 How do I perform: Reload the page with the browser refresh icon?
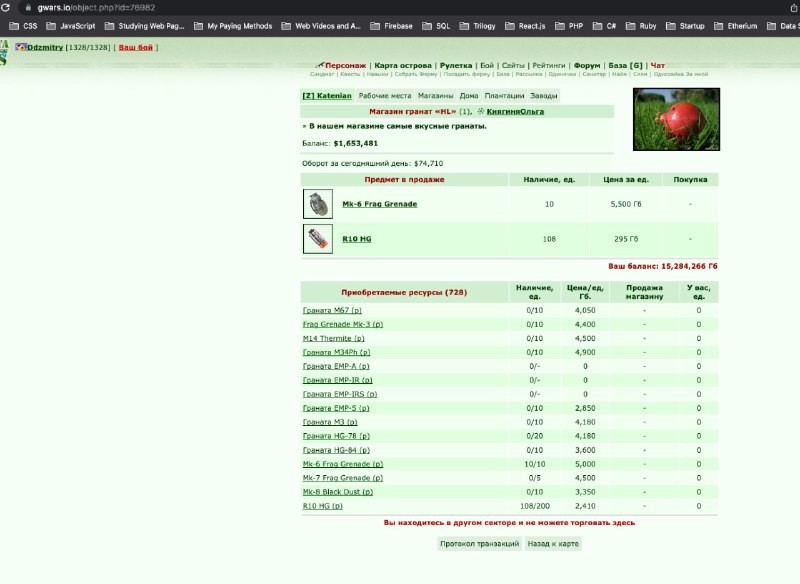point(6,8)
